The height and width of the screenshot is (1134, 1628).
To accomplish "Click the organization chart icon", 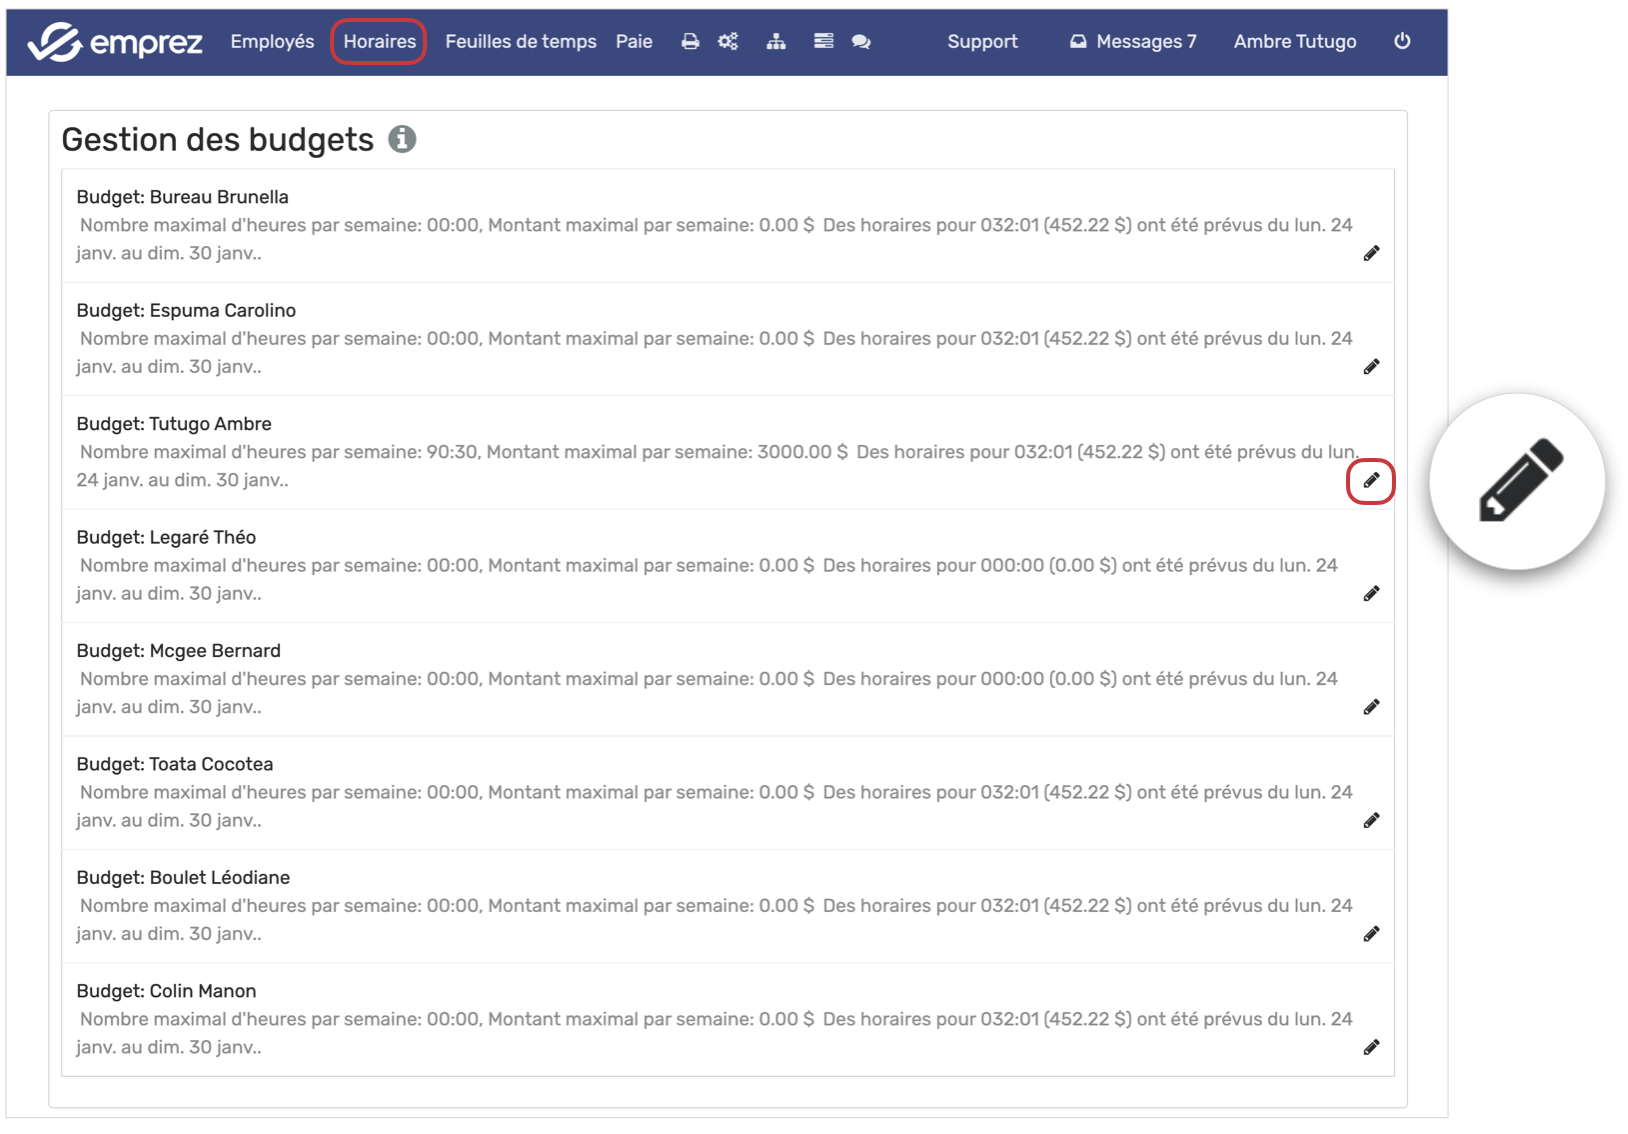I will 776,42.
